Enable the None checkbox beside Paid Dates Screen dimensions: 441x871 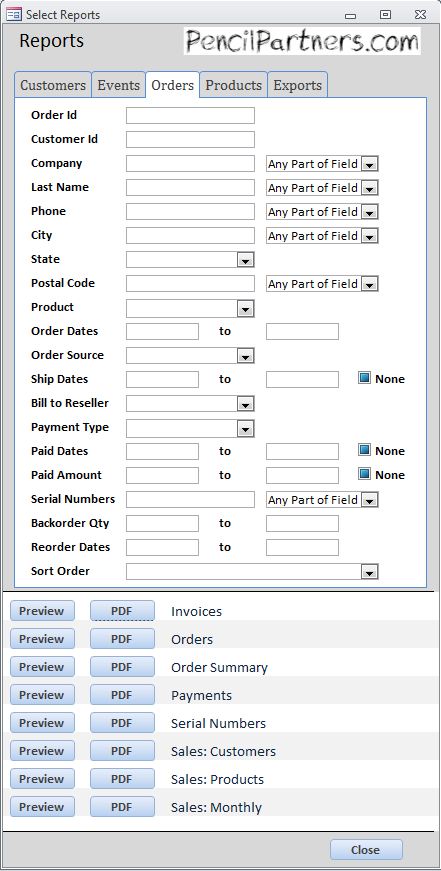(364, 450)
